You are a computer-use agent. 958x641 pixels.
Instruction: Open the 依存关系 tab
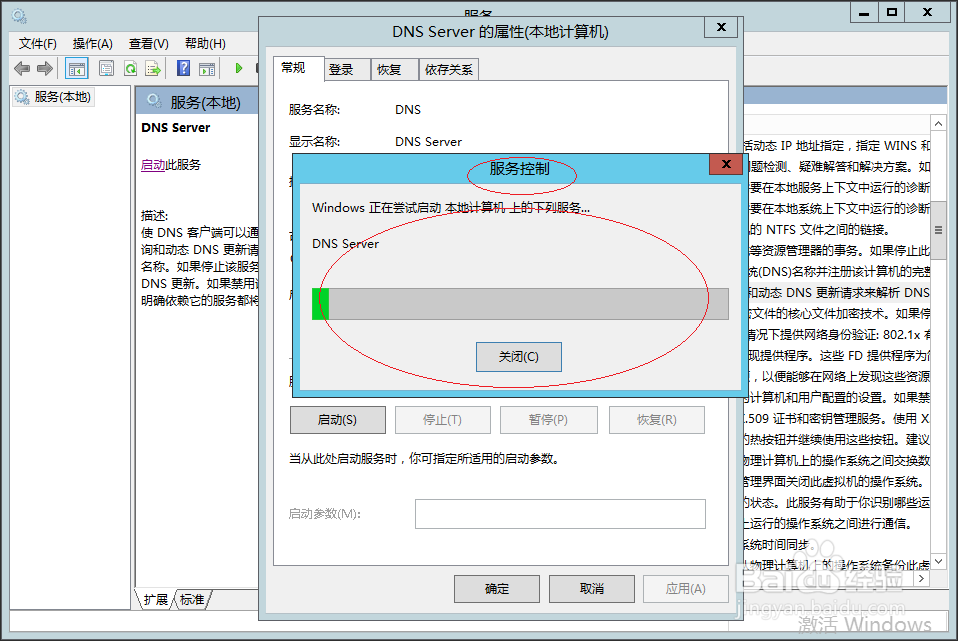pyautogui.click(x=449, y=70)
